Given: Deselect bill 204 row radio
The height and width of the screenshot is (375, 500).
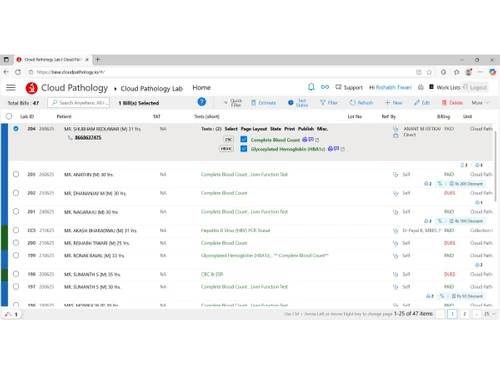Looking at the screenshot, I should coord(16,129).
